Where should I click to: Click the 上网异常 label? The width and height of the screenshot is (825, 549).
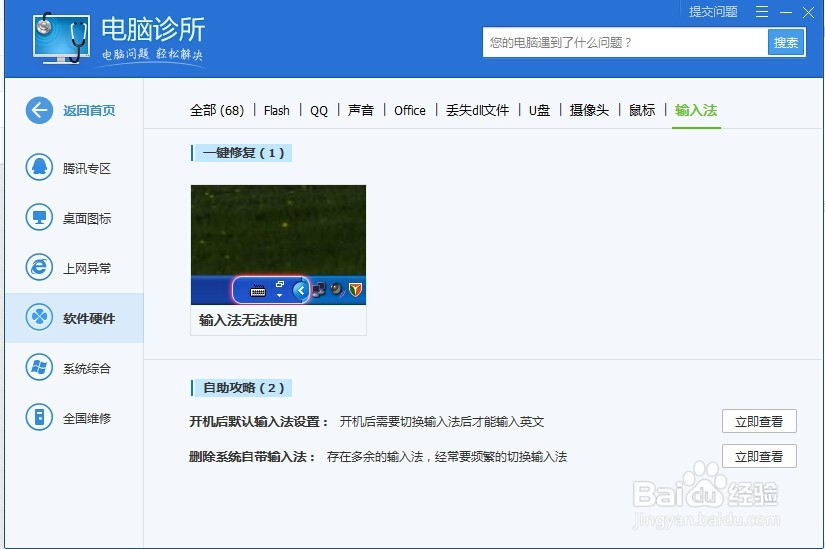click(x=87, y=268)
